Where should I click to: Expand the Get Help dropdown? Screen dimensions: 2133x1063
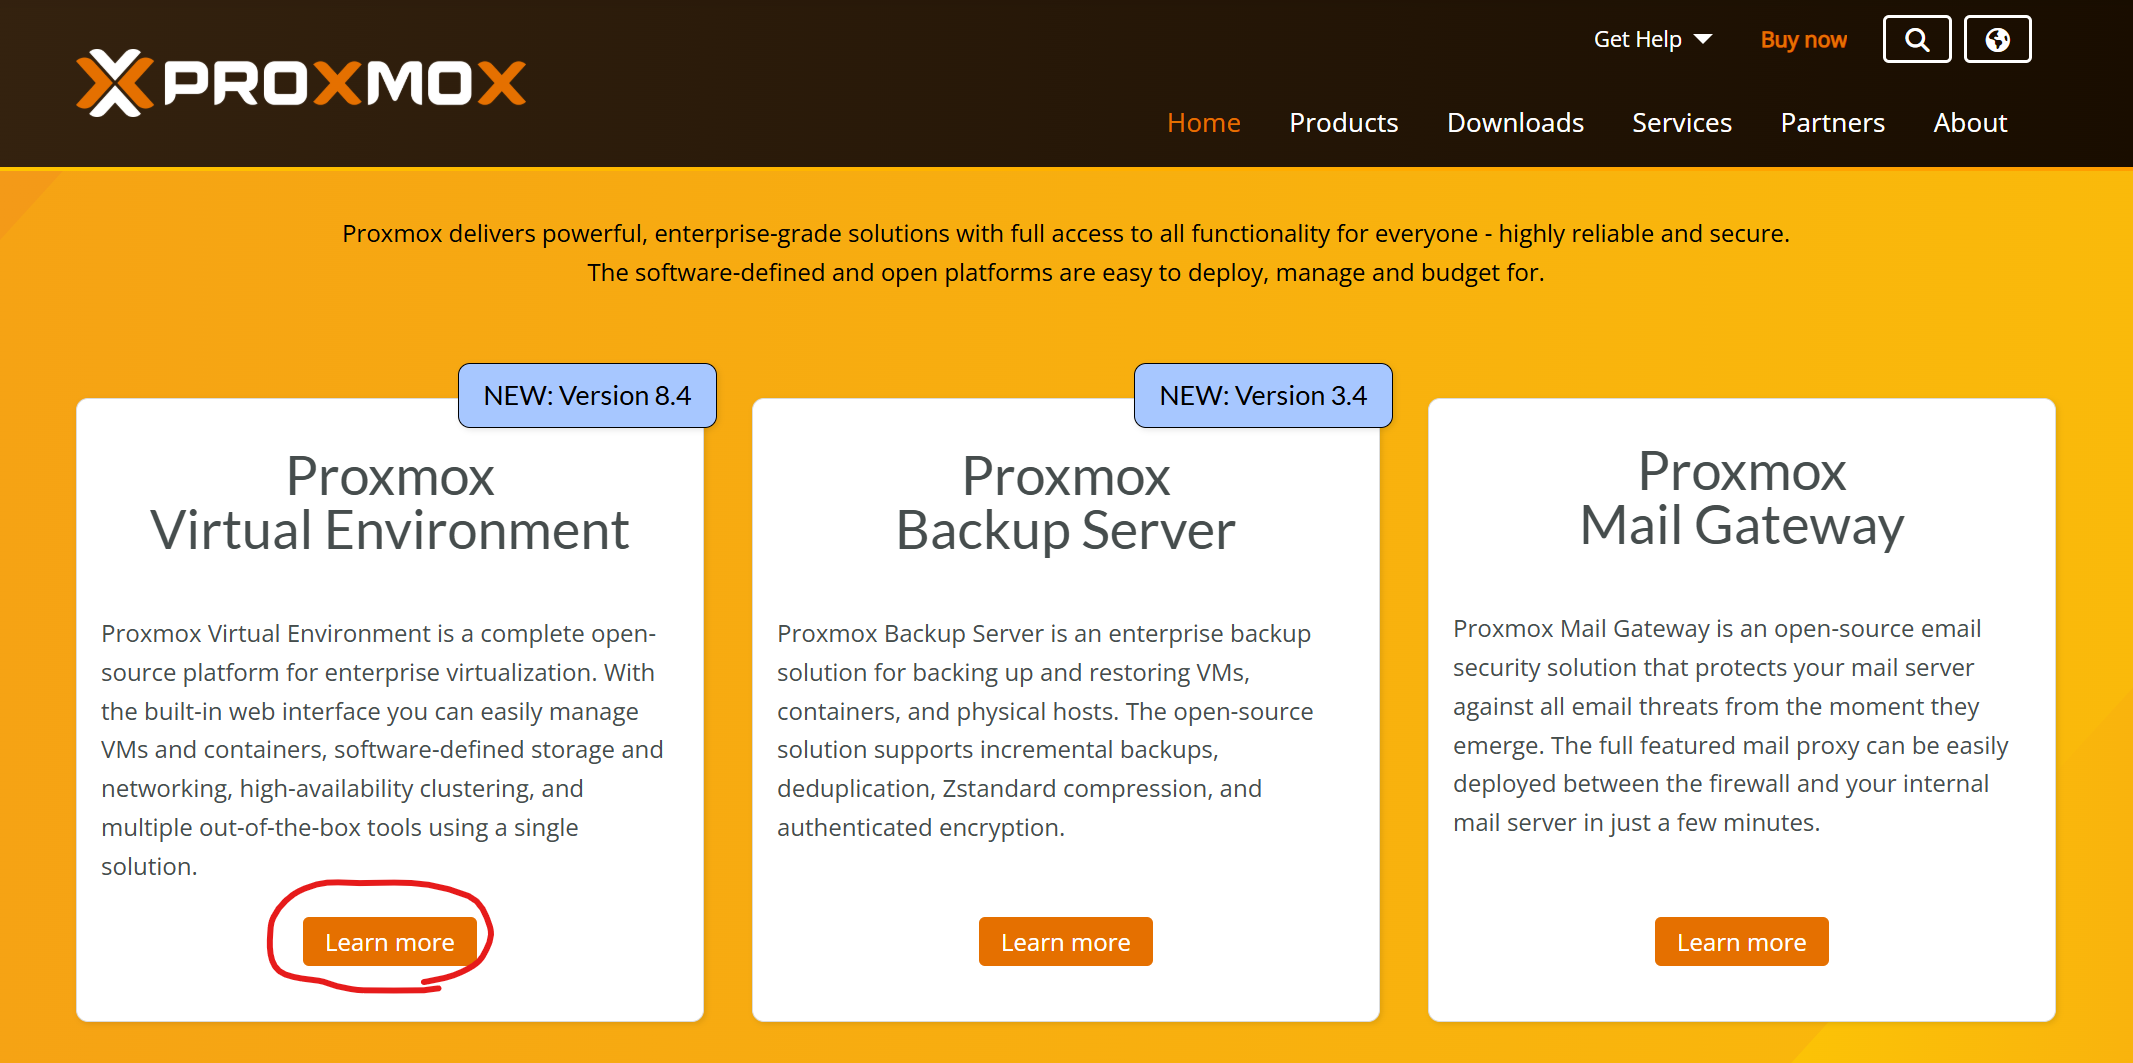[x=1653, y=39]
